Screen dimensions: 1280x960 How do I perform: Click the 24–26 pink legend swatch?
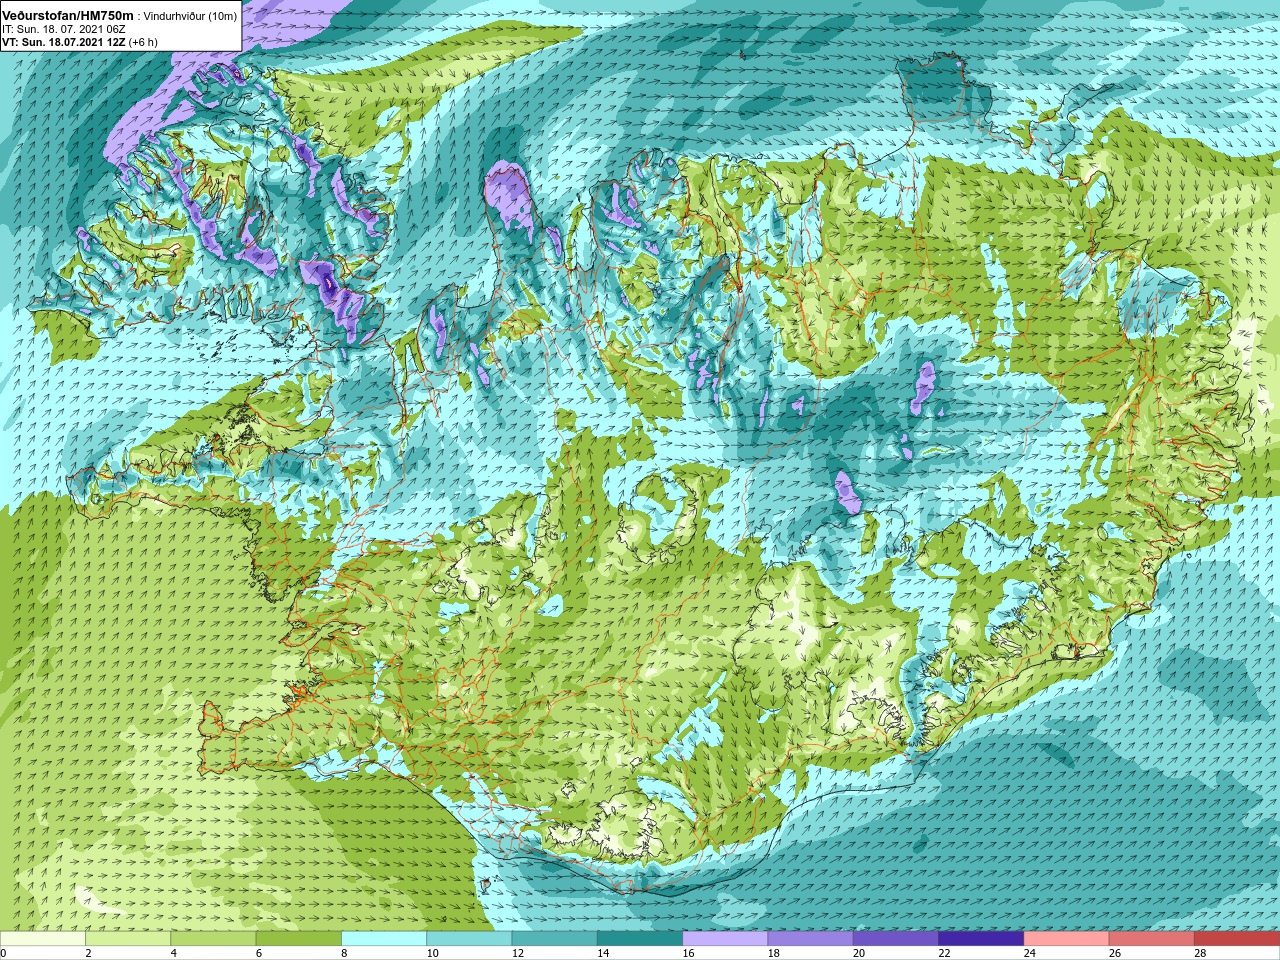1067,939
